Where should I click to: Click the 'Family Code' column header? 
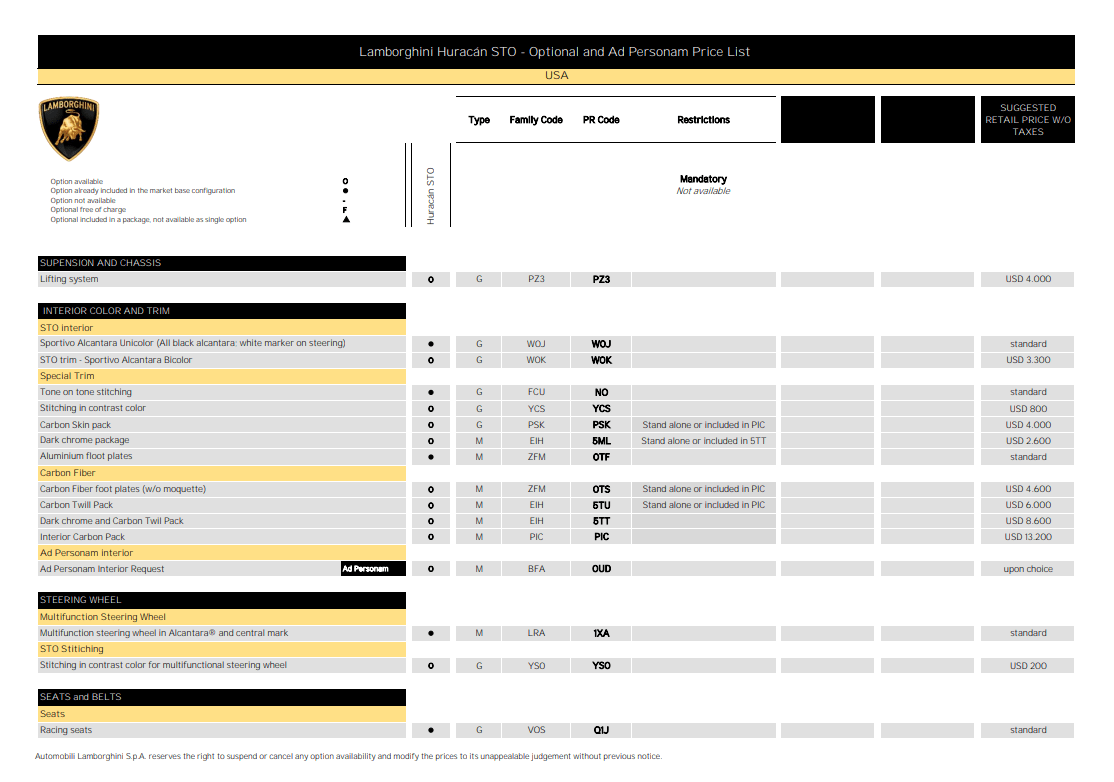click(x=536, y=120)
